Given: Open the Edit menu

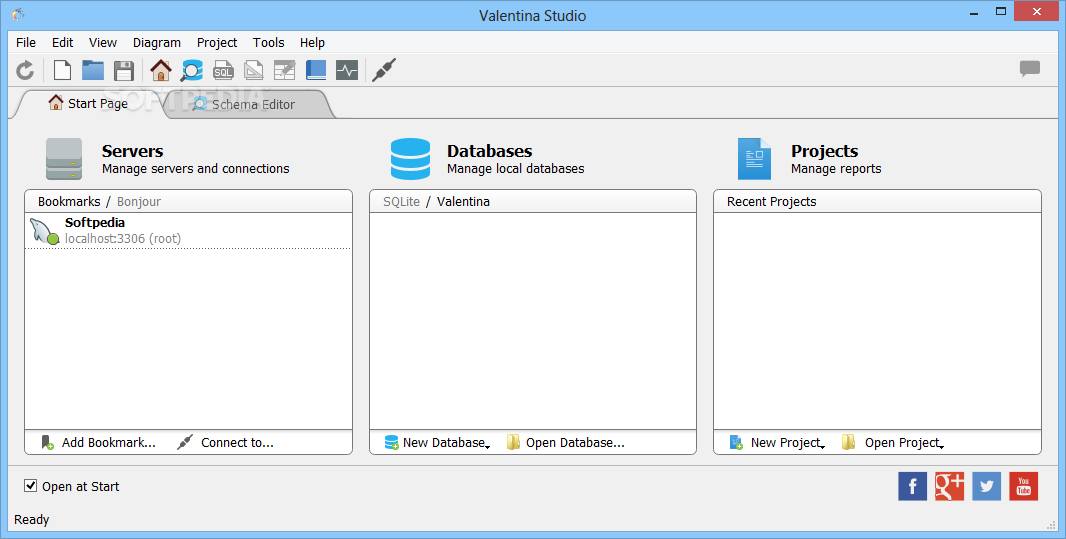Looking at the screenshot, I should click(x=63, y=42).
